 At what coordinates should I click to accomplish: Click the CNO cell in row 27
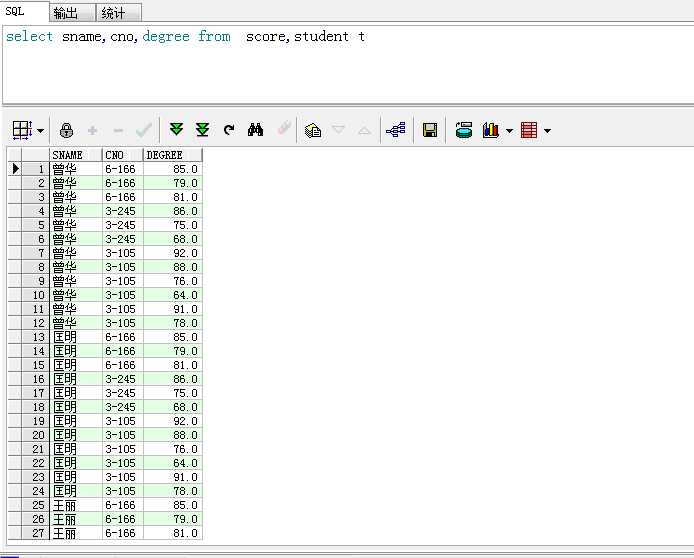click(123, 533)
